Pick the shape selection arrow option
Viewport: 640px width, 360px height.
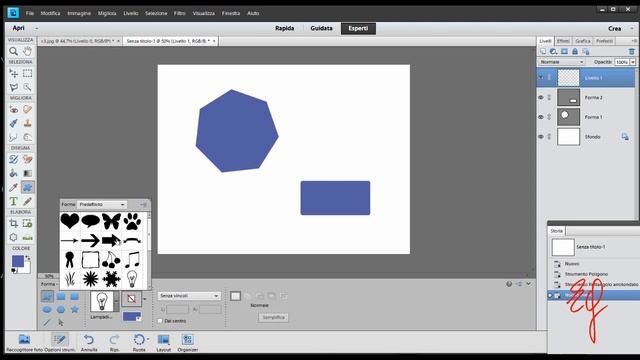61,323
